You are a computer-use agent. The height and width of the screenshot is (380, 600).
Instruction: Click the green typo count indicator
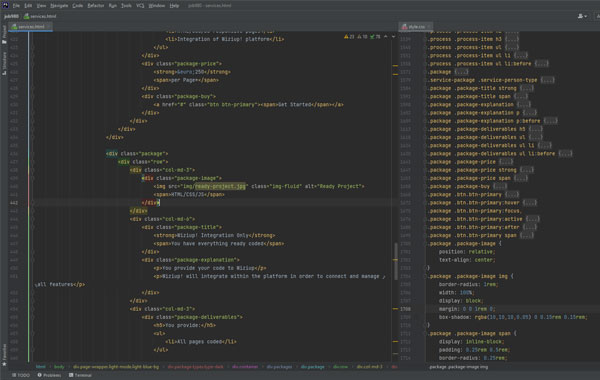375,37
